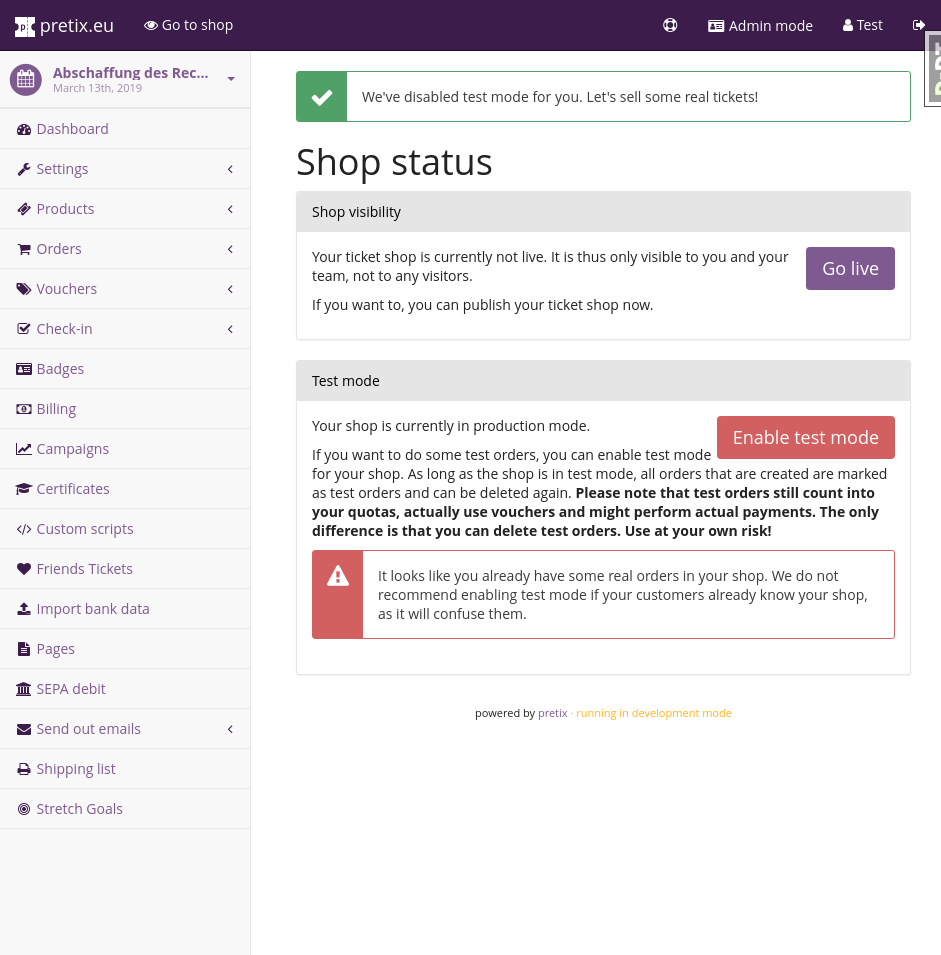Open Shipping list in the sidebar
The image size is (941, 955).
[125, 769]
